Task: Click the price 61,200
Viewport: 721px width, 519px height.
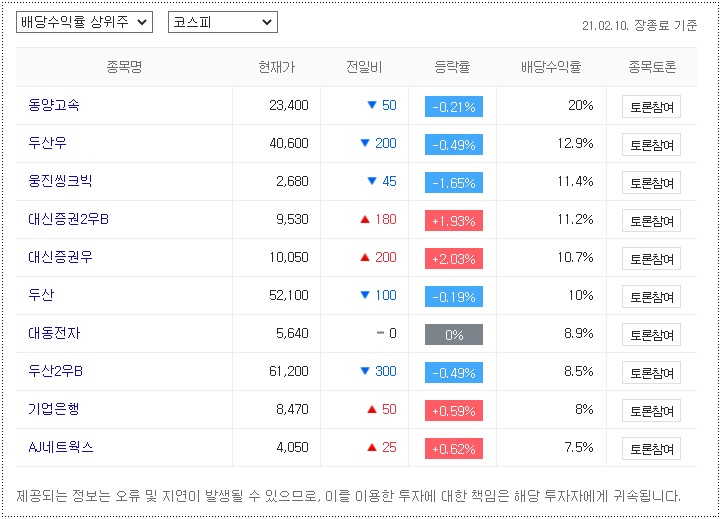Action: click(x=289, y=371)
